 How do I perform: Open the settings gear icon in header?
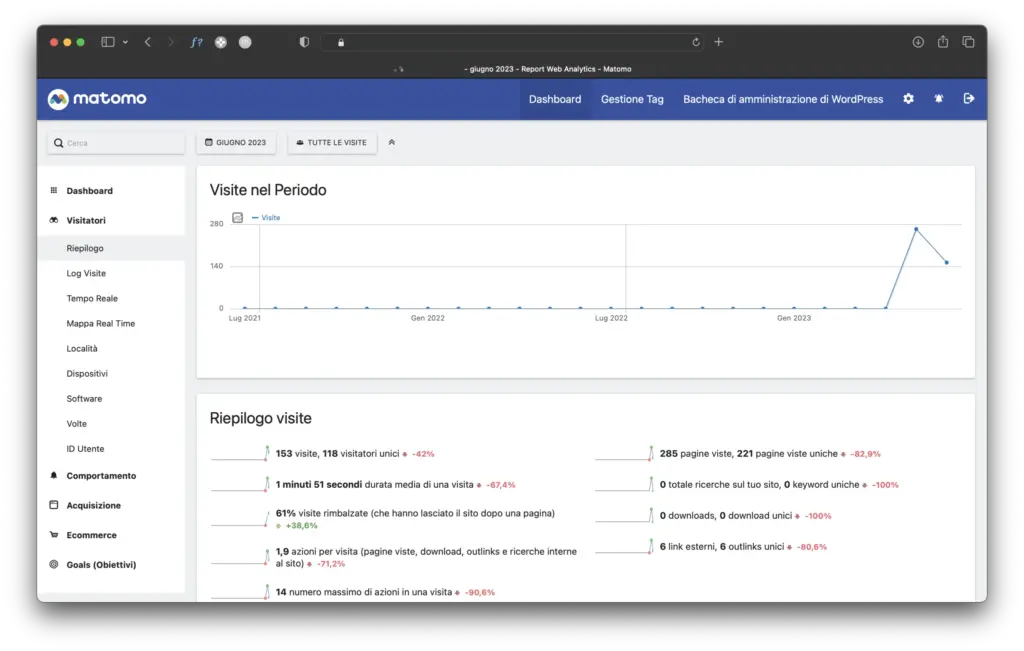pyautogui.click(x=908, y=99)
